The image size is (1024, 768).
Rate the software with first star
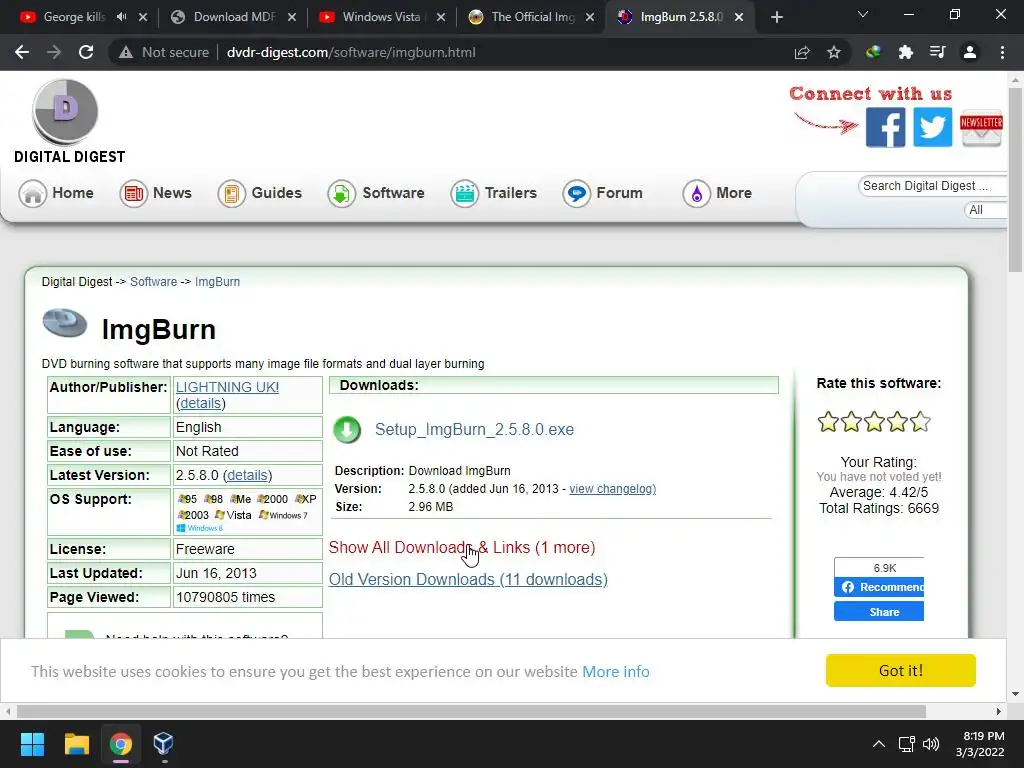point(828,422)
